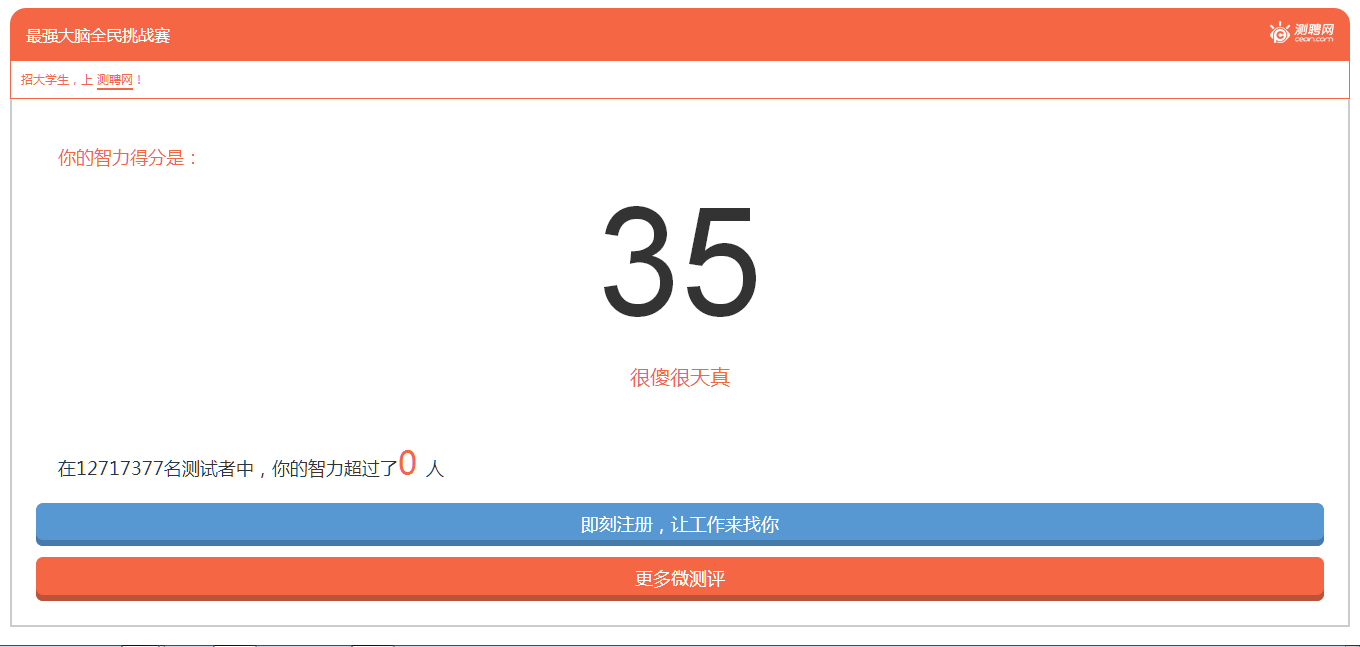Viewport: 1360px width, 647px height.
Task: Click the 测聘网 logo in header
Action: coord(1301,33)
